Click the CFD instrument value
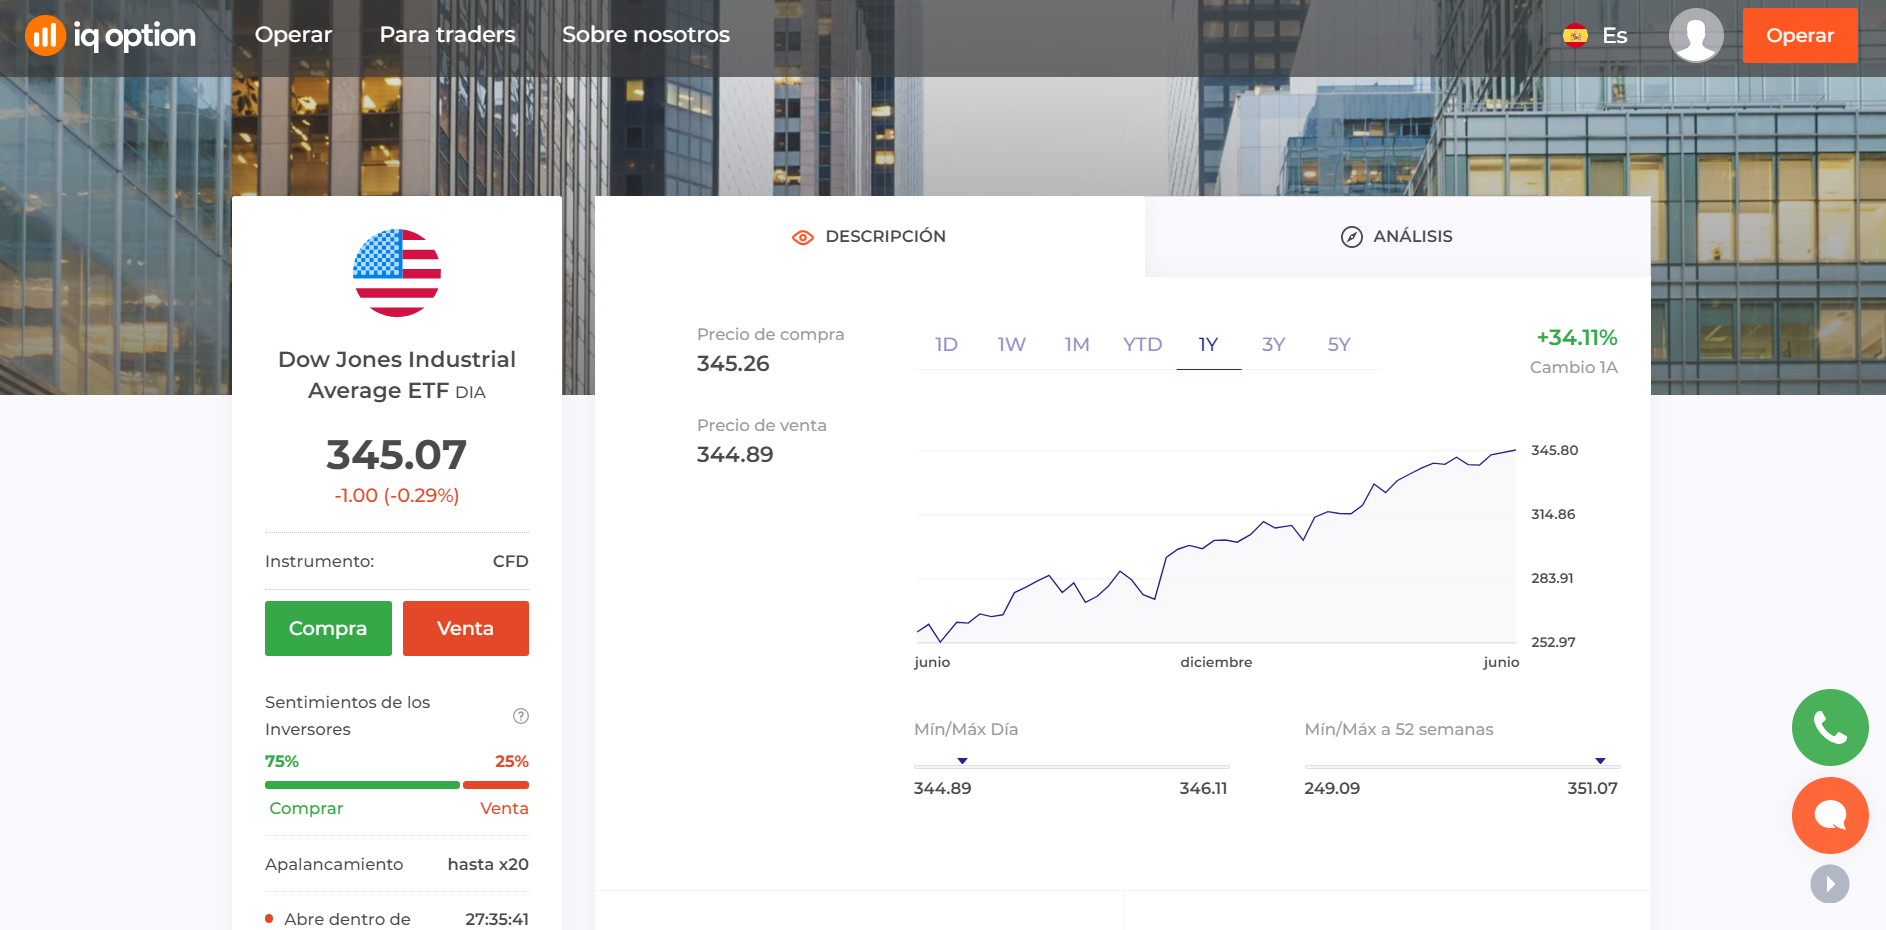Viewport: 1886px width, 930px height. pos(510,562)
